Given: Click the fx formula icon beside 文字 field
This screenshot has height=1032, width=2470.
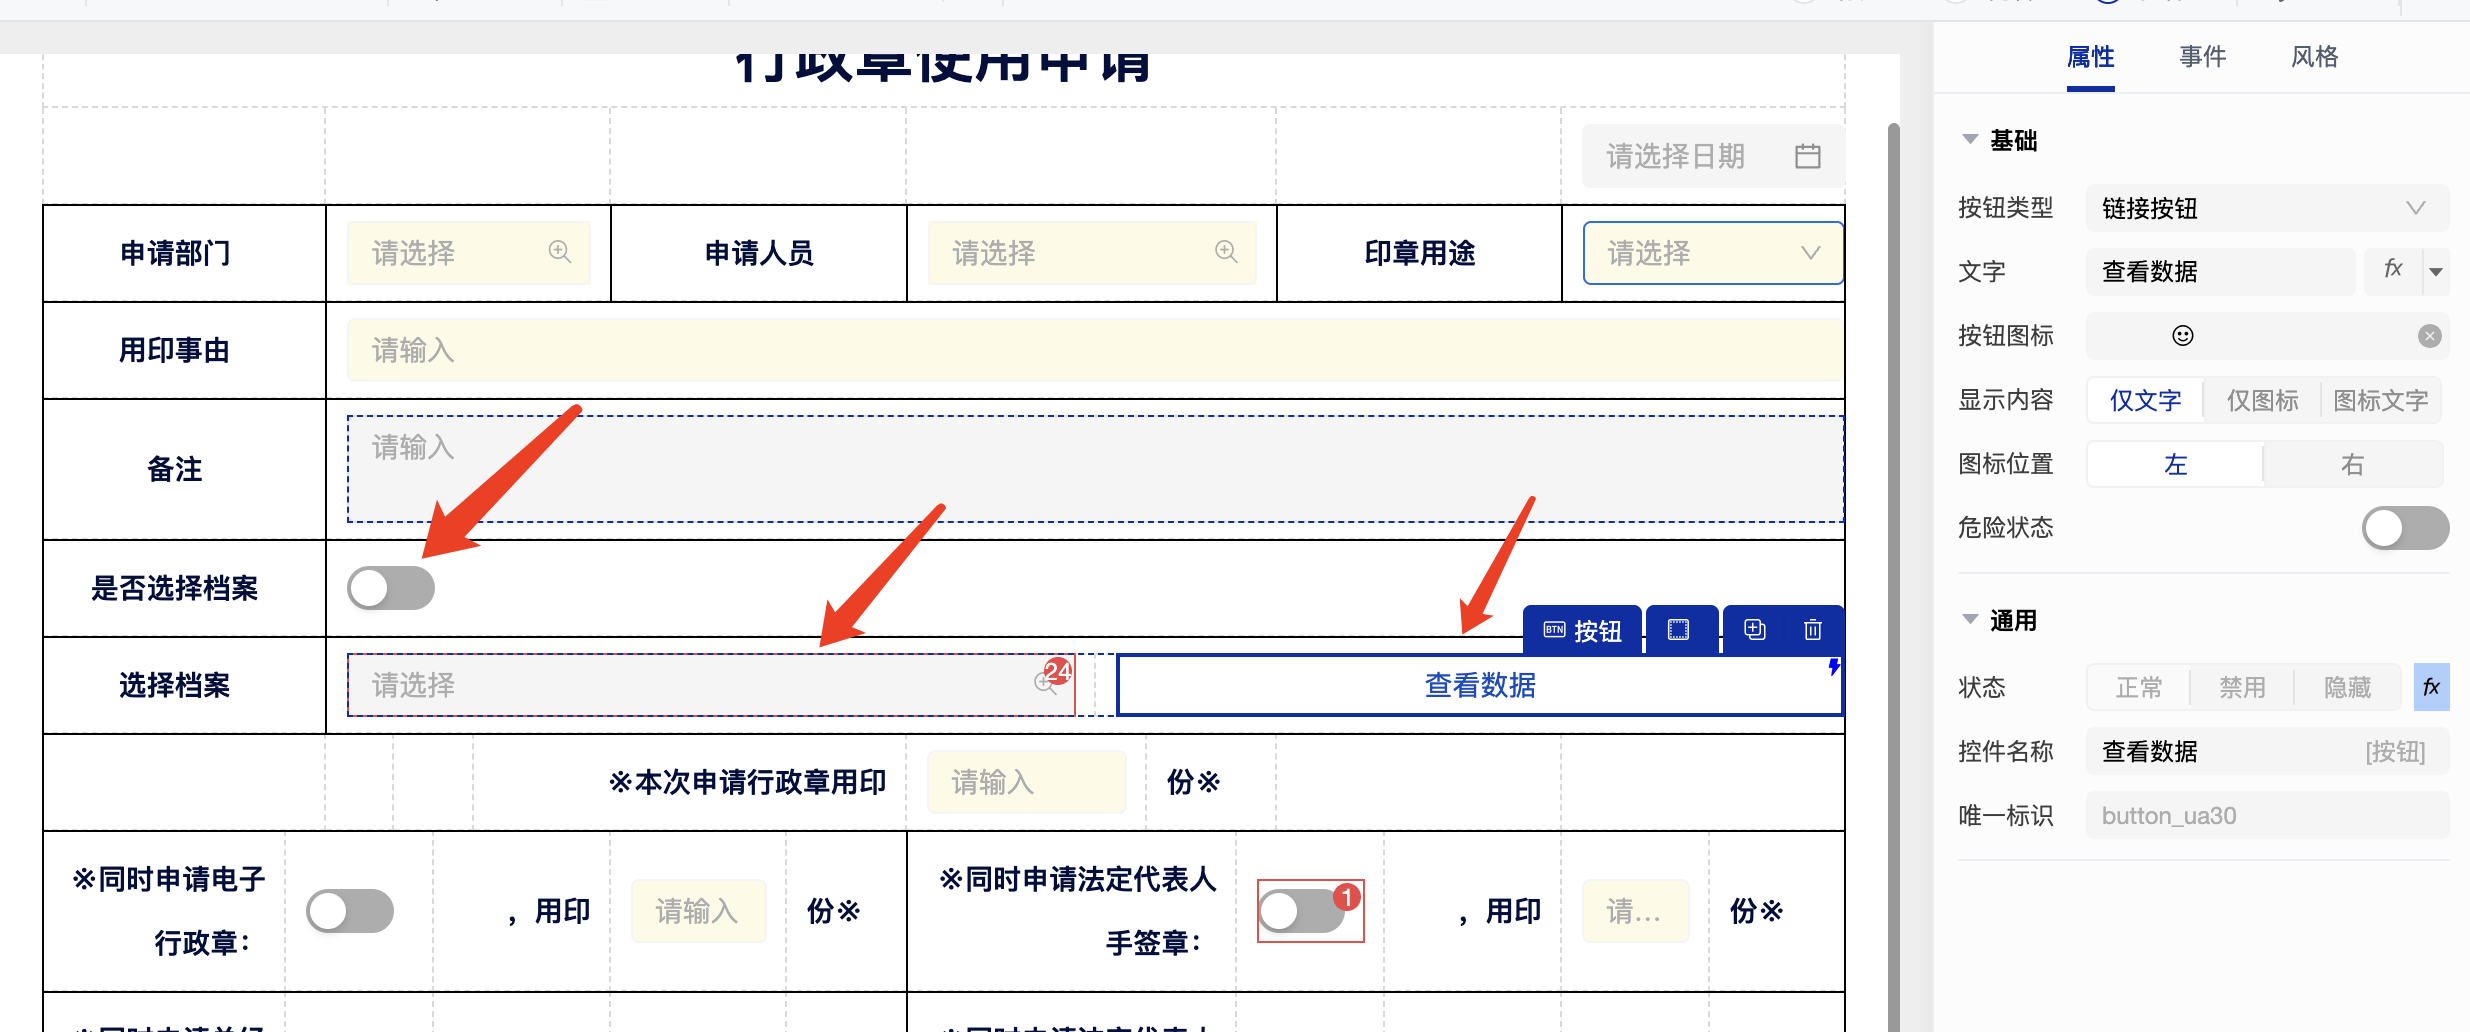Looking at the screenshot, I should click(2393, 270).
